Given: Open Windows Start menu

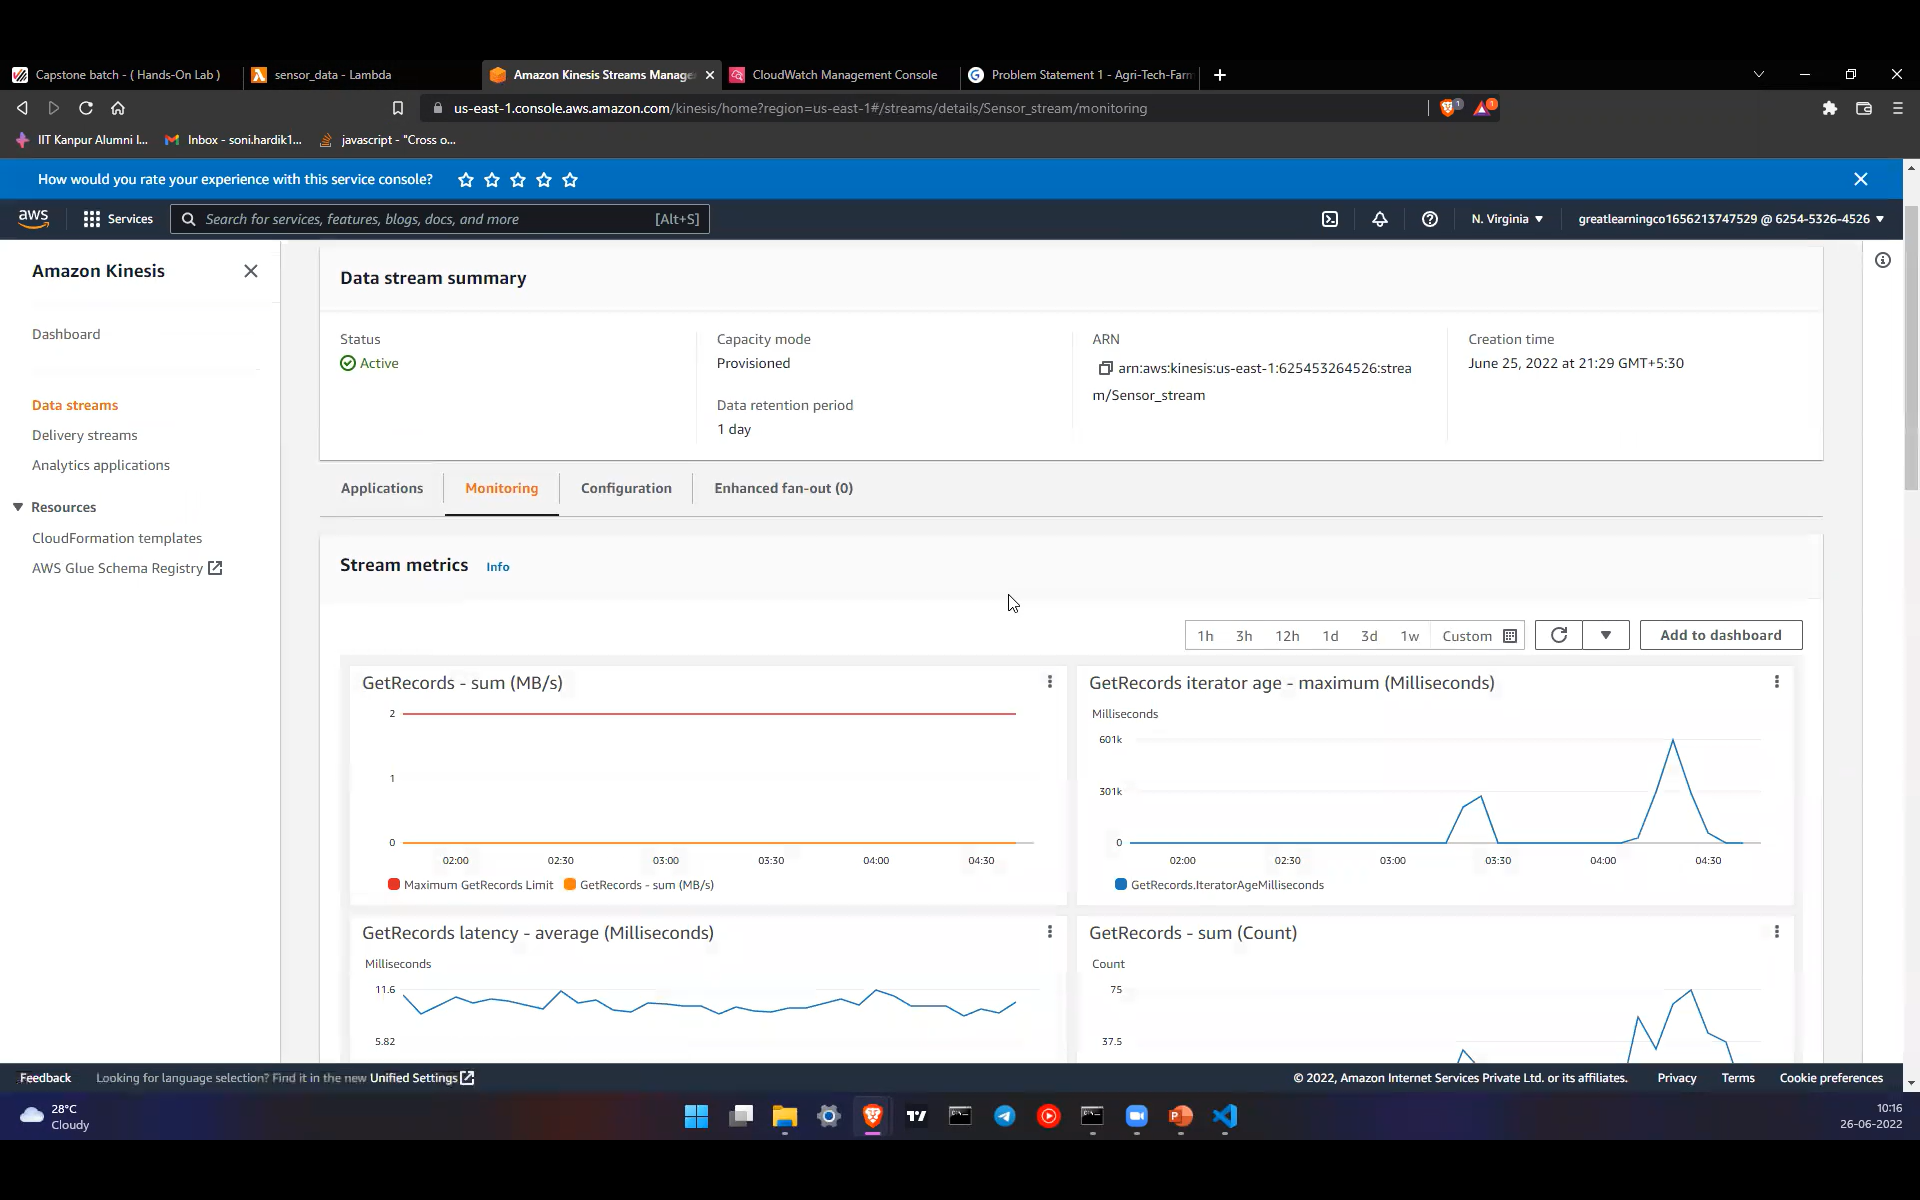Looking at the screenshot, I should click(696, 1116).
